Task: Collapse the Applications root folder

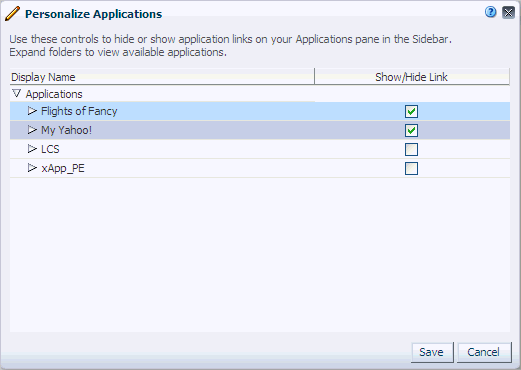Action: click(16, 93)
